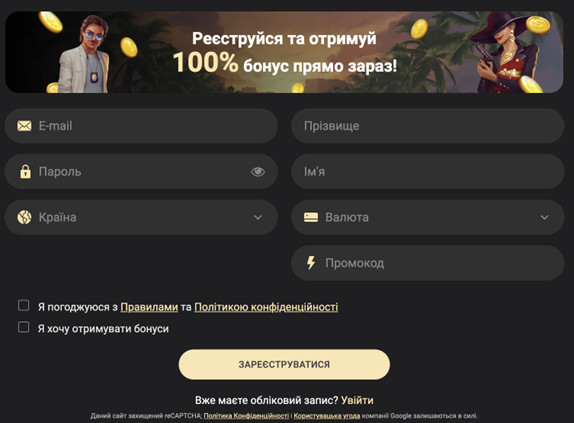Open the Правилами link
This screenshot has height=423, width=574.
pos(149,307)
